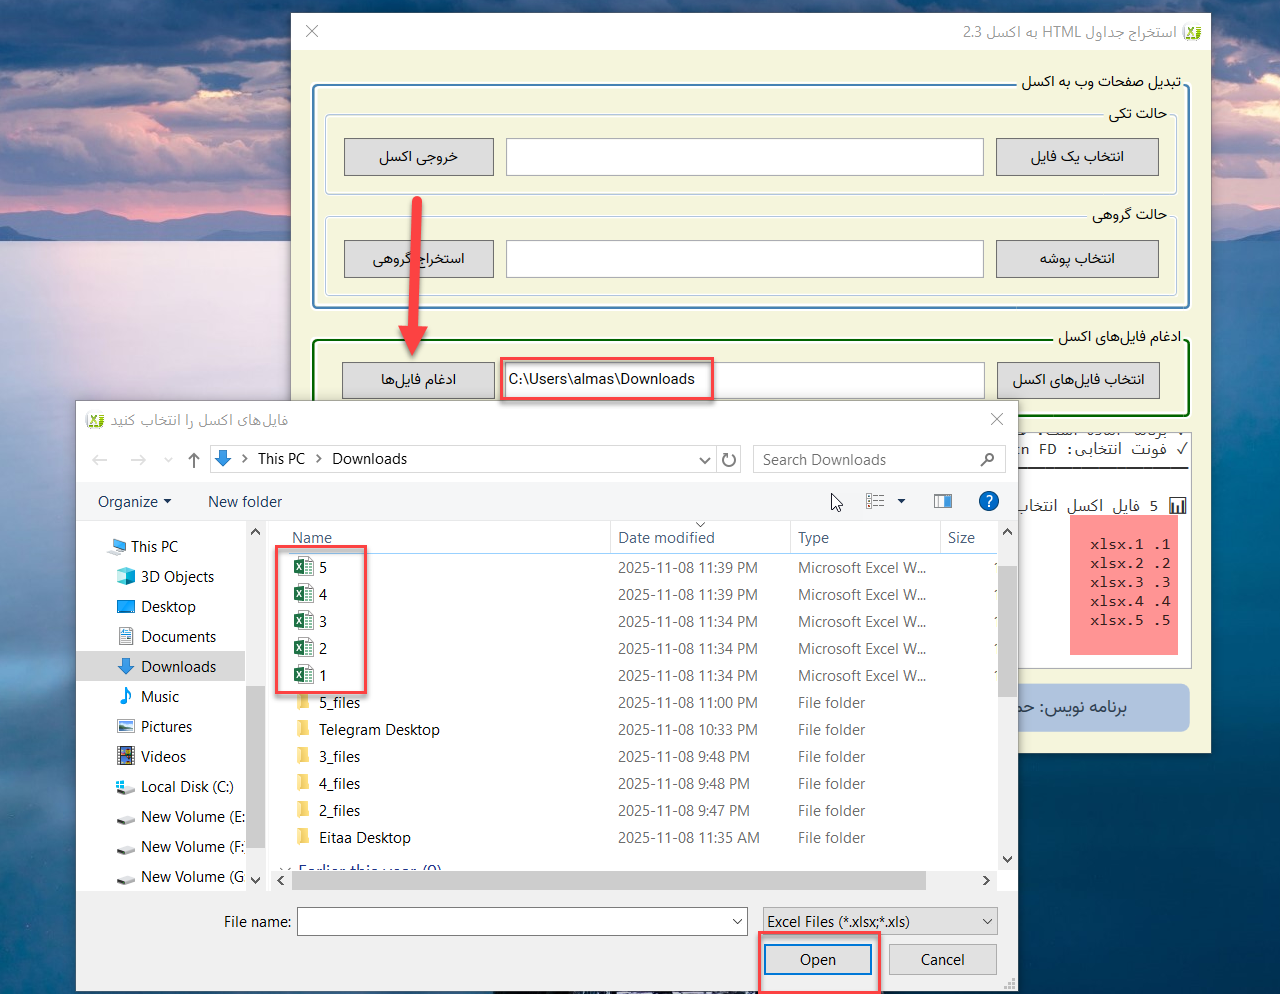Expand the File name history dropdown
The height and width of the screenshot is (994, 1280).
point(737,922)
